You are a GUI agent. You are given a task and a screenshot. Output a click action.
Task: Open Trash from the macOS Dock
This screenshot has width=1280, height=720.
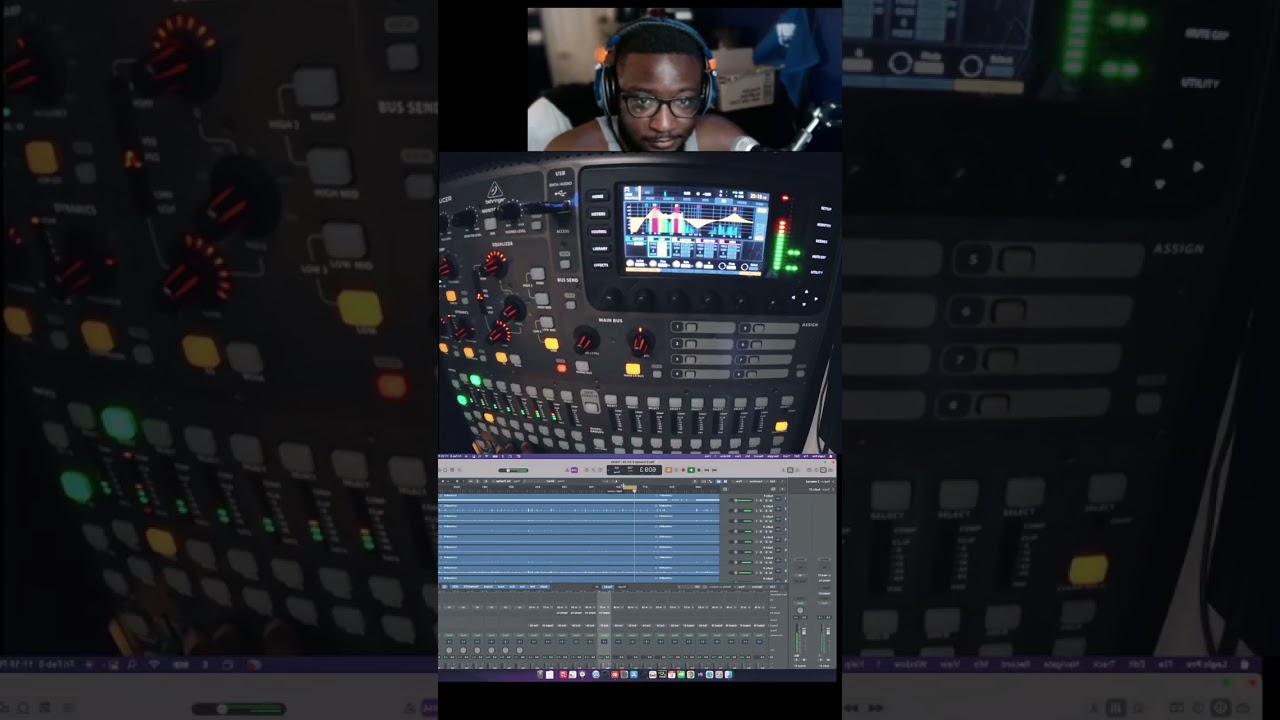(540, 675)
